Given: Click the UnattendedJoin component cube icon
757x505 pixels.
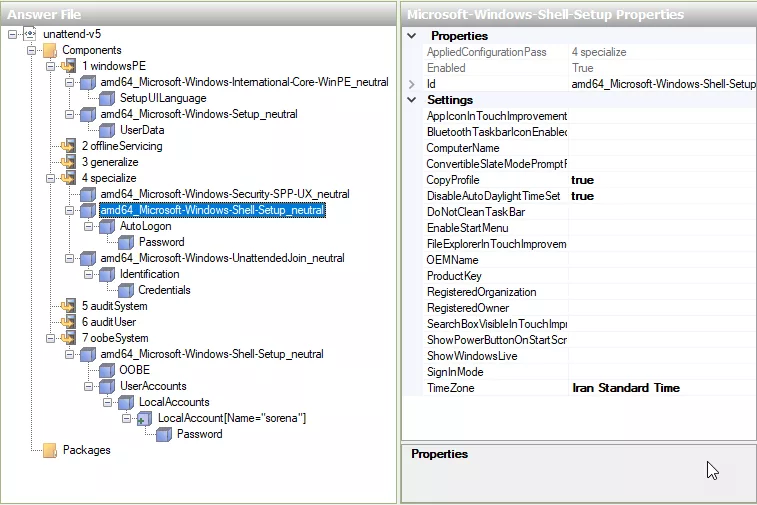Looking at the screenshot, I should [88, 258].
